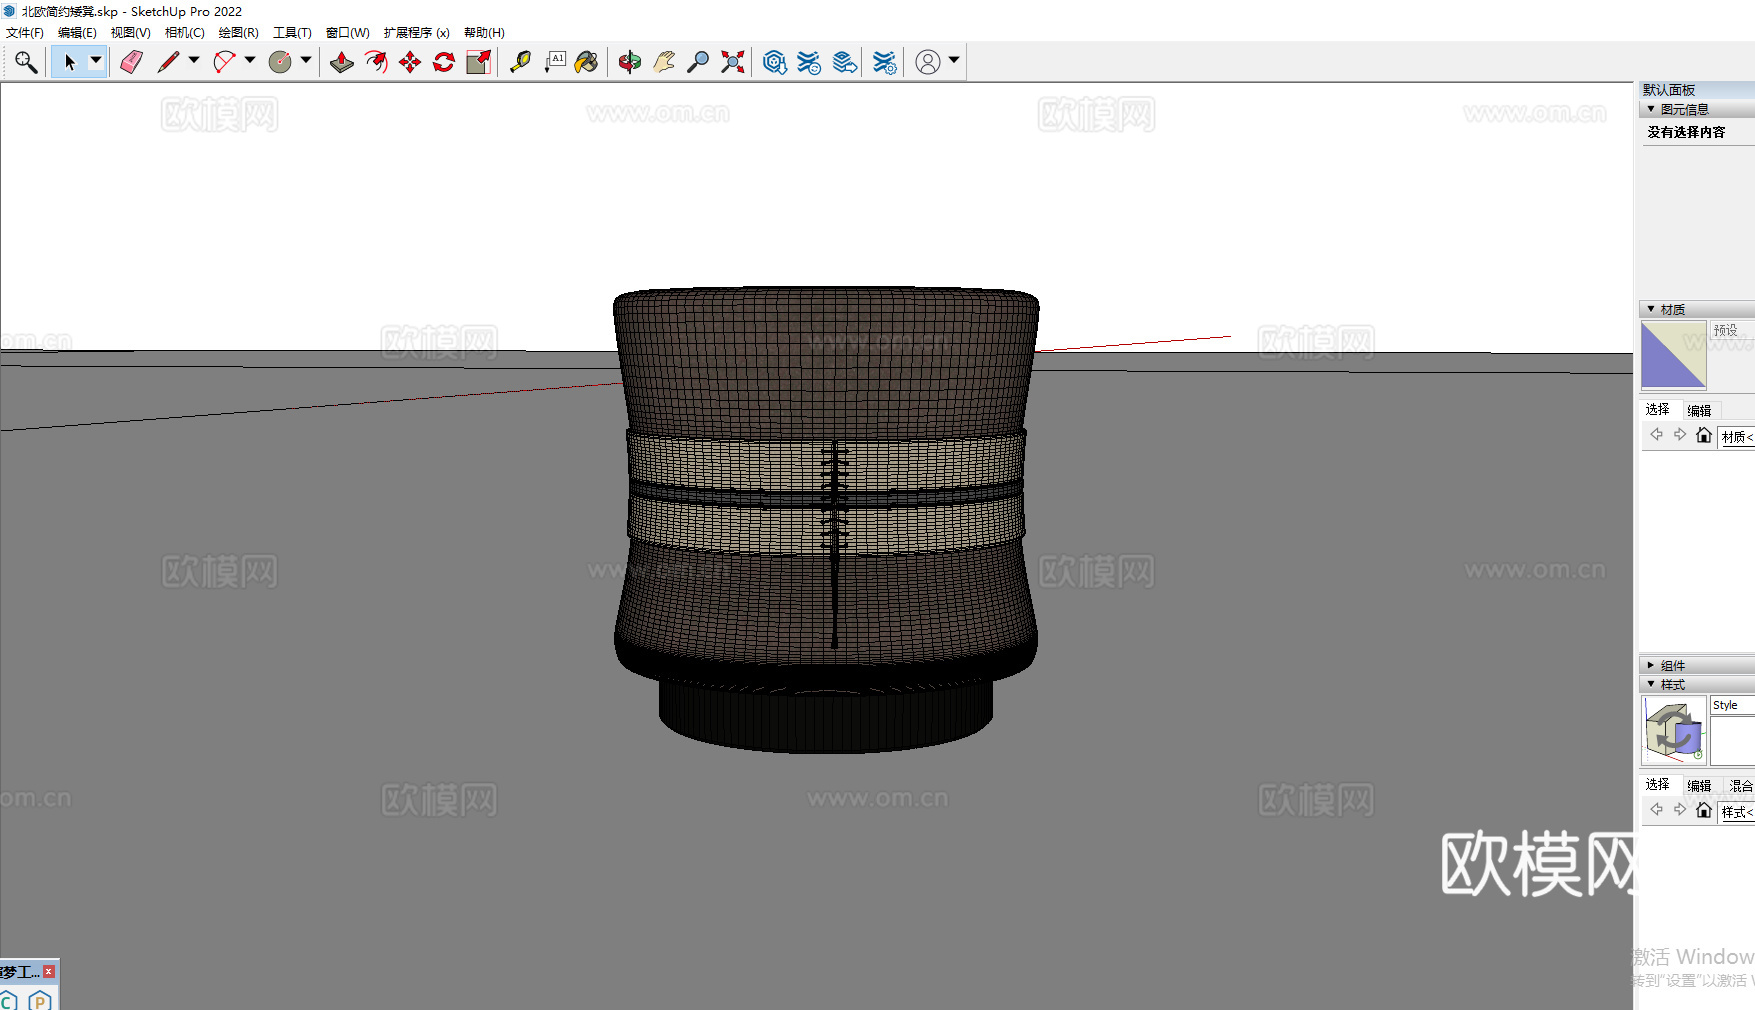This screenshot has width=1755, height=1010.
Task: Open the 扩展程序 (x) menu
Action: pyautogui.click(x=416, y=33)
